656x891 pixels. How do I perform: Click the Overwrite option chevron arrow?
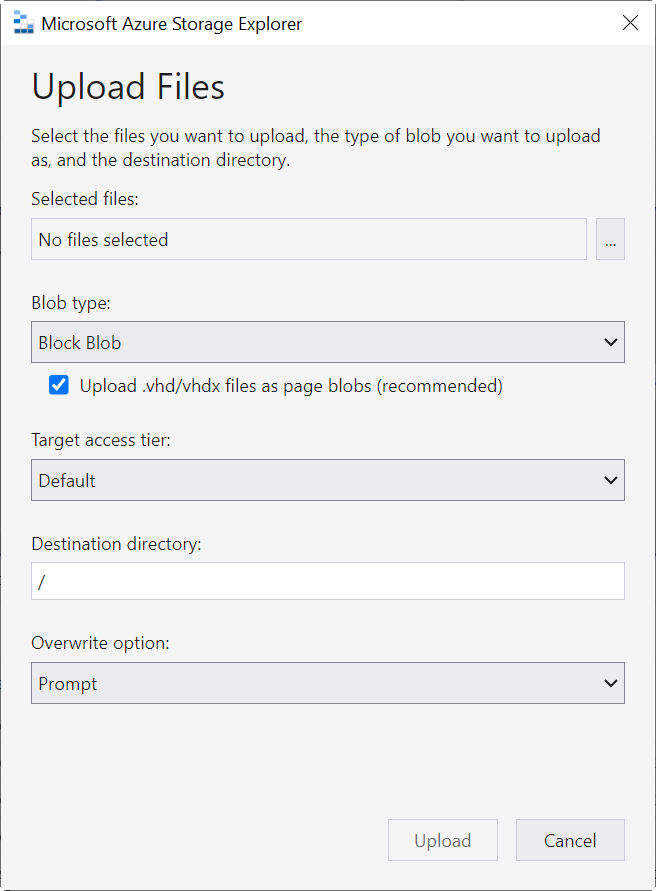point(611,684)
